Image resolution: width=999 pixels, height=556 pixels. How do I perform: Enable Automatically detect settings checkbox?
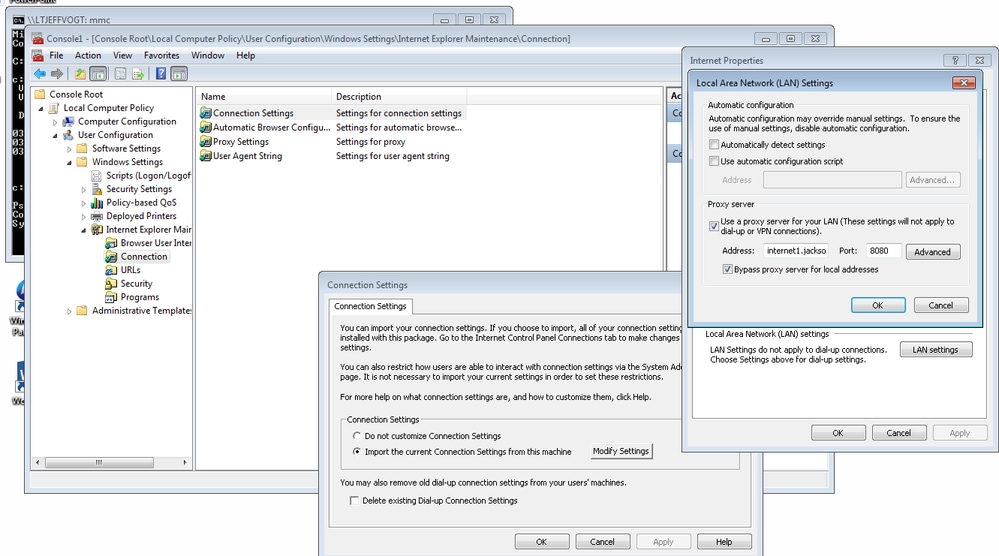[714, 145]
